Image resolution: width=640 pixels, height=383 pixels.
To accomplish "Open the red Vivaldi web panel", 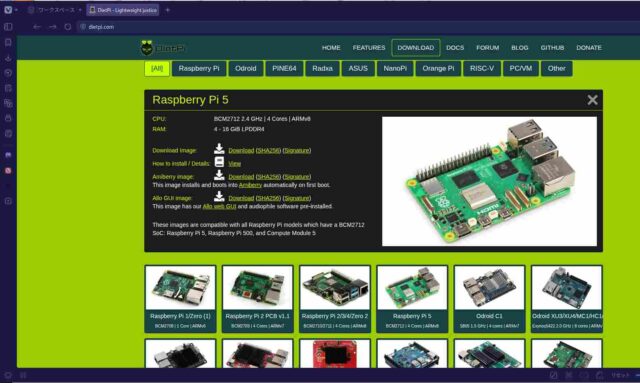I will click(x=8, y=170).
